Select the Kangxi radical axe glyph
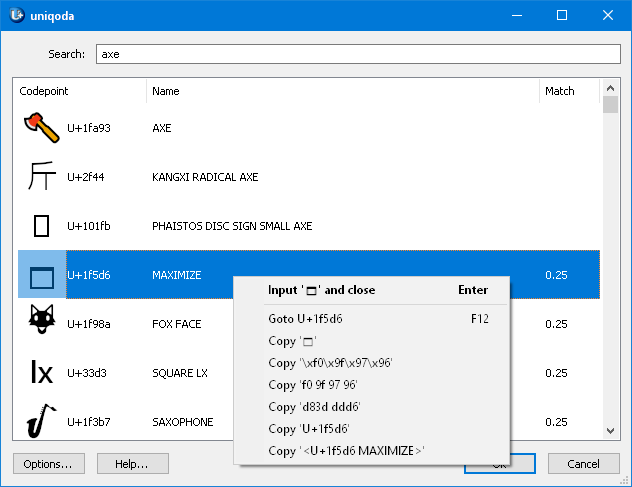This screenshot has height=487, width=632. [41, 177]
